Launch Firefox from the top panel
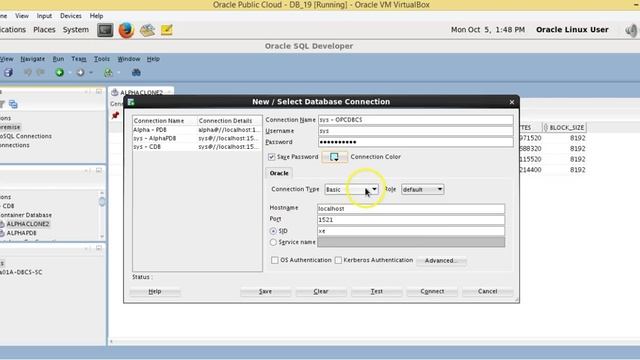The image size is (640, 360). [126, 30]
